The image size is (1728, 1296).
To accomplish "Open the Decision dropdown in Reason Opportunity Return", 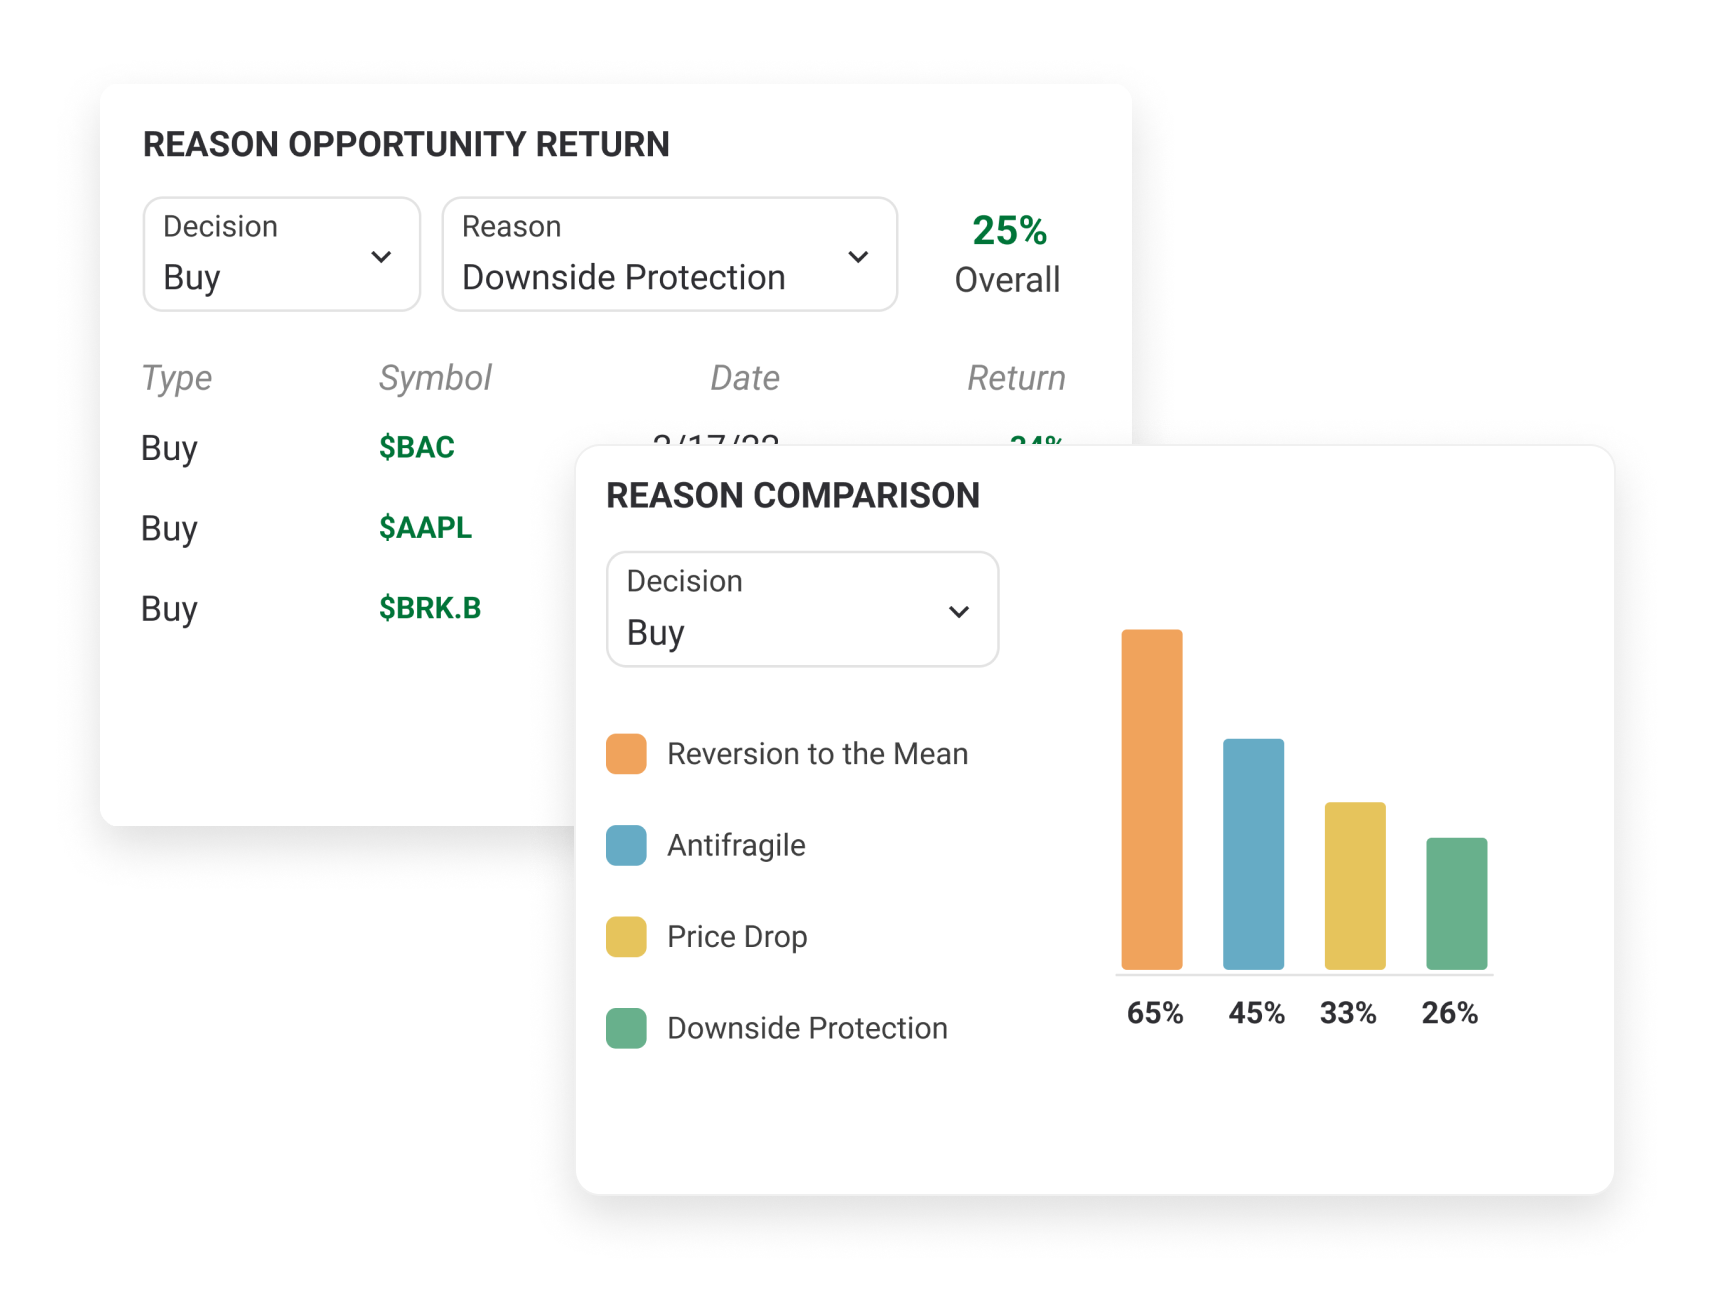I will [281, 254].
